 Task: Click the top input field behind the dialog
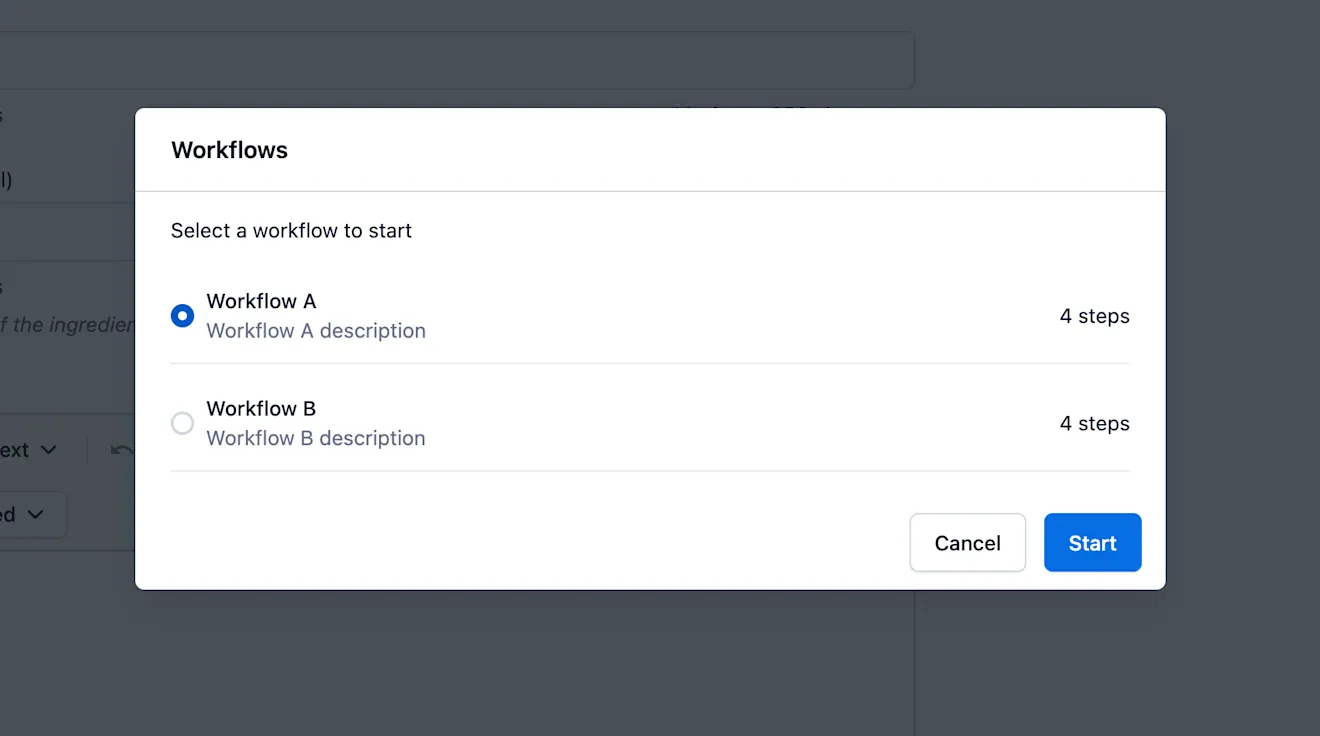[457, 60]
